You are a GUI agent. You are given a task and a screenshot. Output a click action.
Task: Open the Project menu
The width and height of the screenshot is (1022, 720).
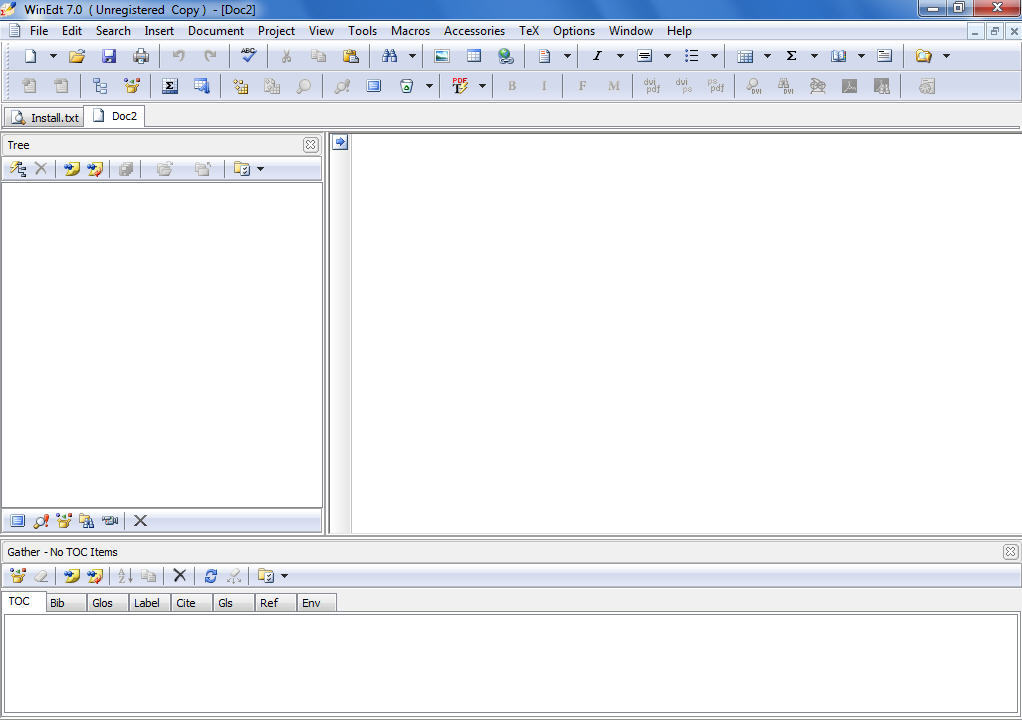click(x=276, y=31)
